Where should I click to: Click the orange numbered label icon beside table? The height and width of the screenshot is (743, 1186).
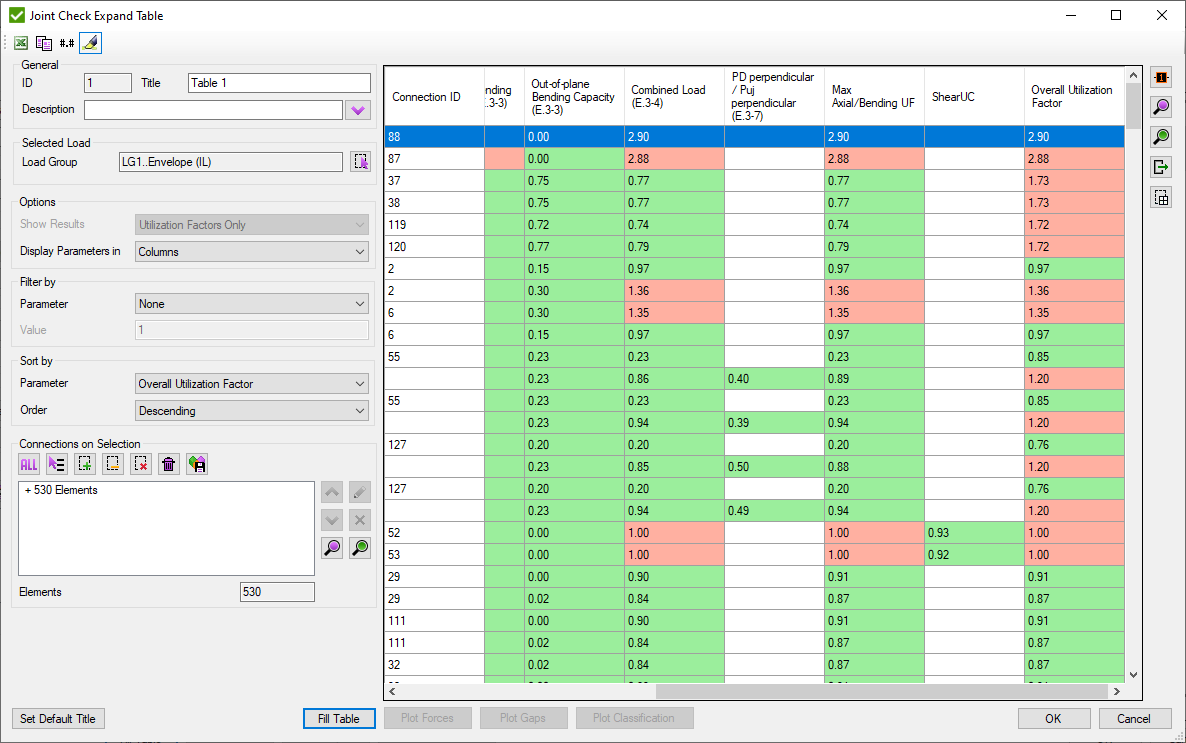(x=1161, y=78)
